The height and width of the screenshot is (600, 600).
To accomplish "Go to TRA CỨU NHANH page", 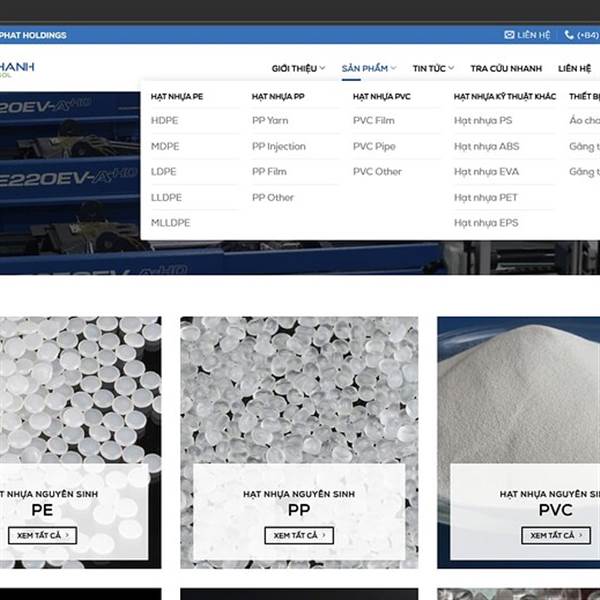I will 506,68.
